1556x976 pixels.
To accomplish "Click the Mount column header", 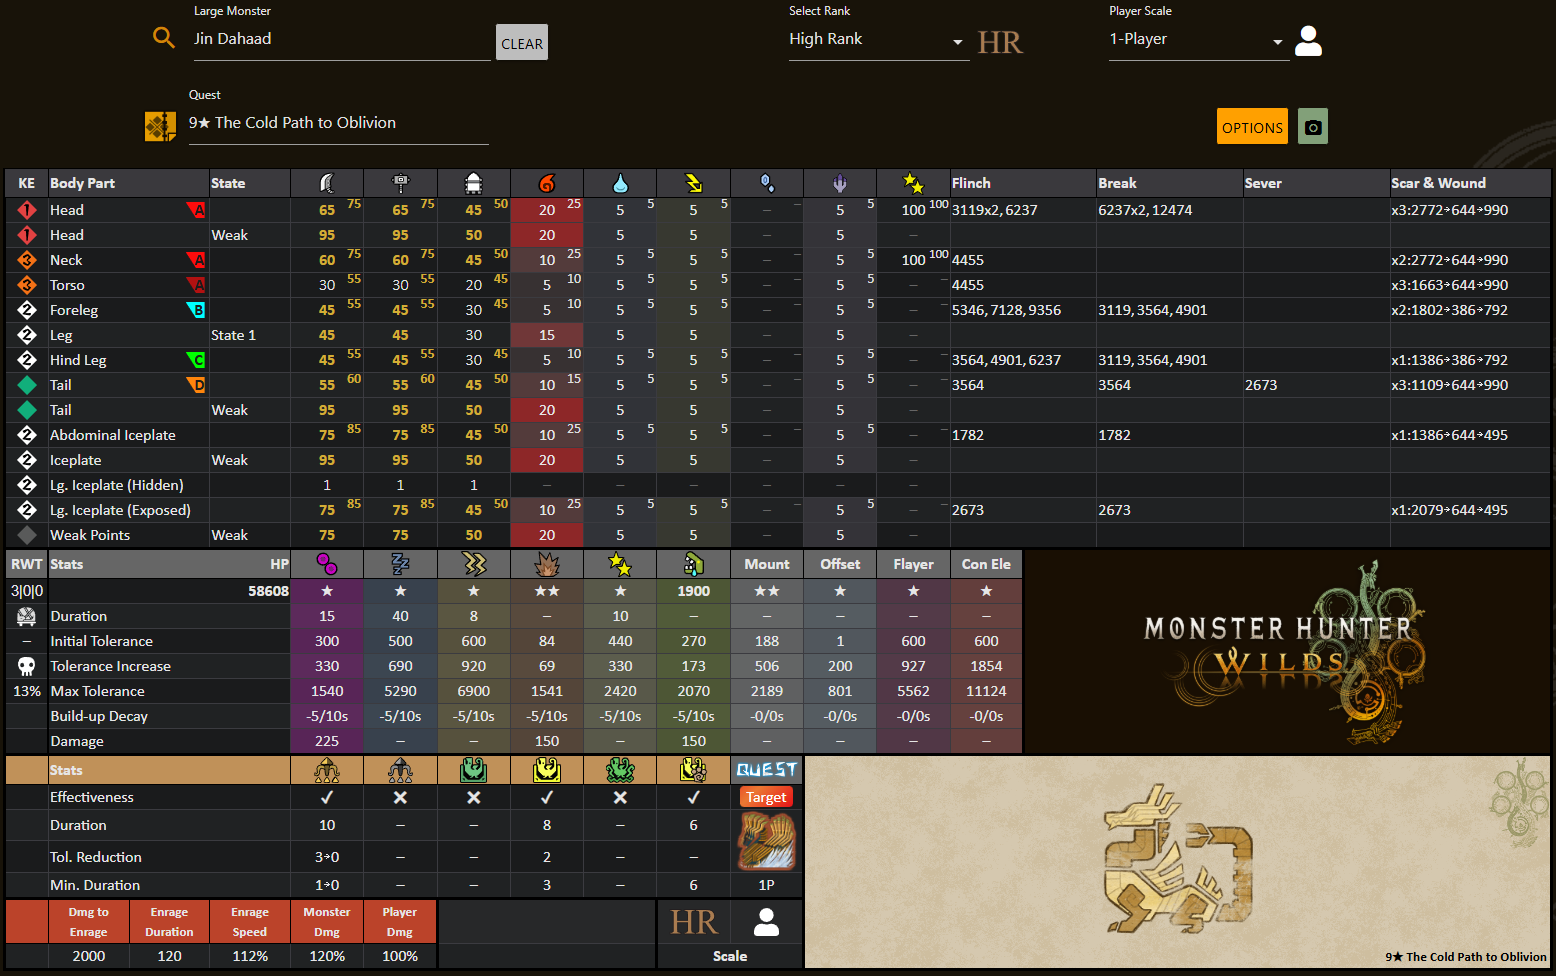I will (767, 564).
